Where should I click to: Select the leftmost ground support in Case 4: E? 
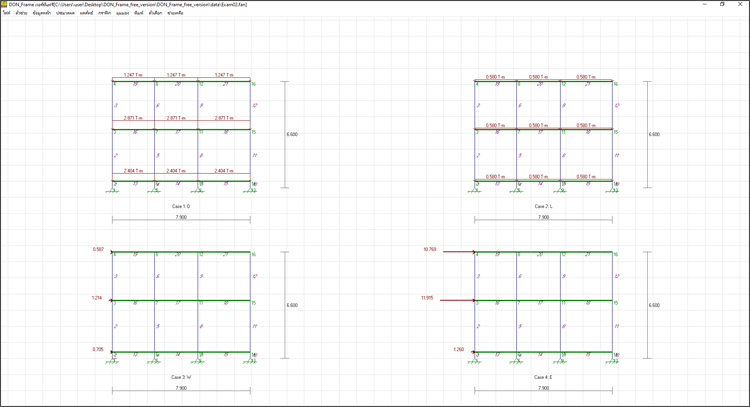point(474,358)
